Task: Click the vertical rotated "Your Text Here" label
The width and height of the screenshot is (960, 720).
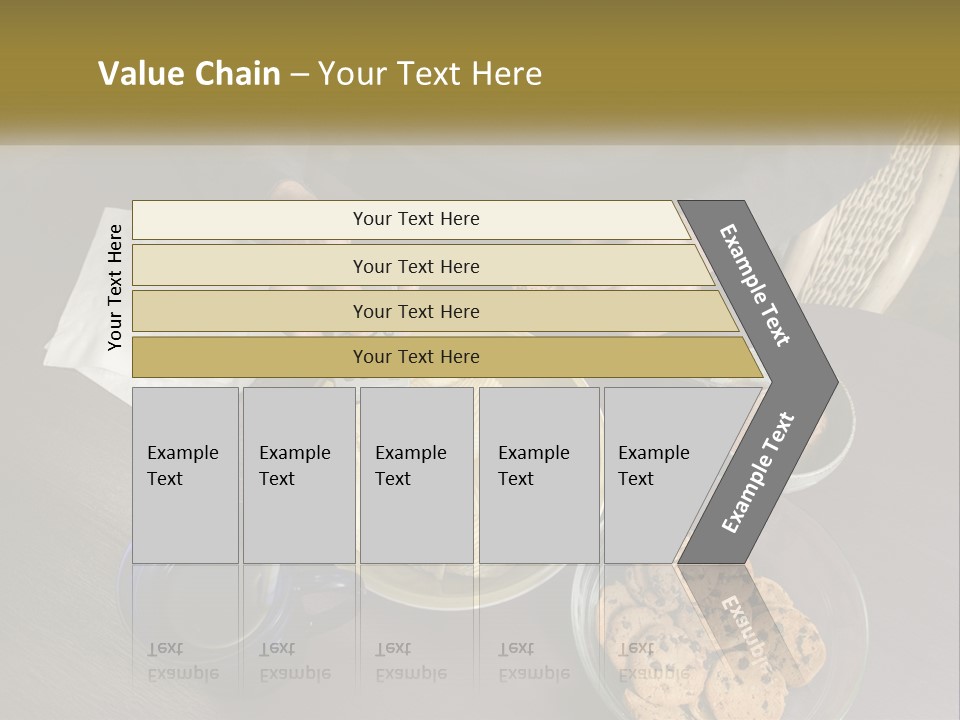Action: click(x=115, y=288)
